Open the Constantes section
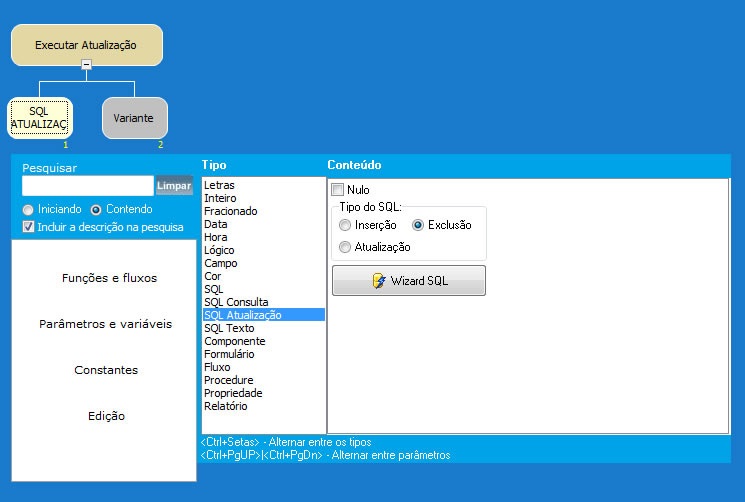Viewport: 745px width, 502px height. click(x=106, y=370)
